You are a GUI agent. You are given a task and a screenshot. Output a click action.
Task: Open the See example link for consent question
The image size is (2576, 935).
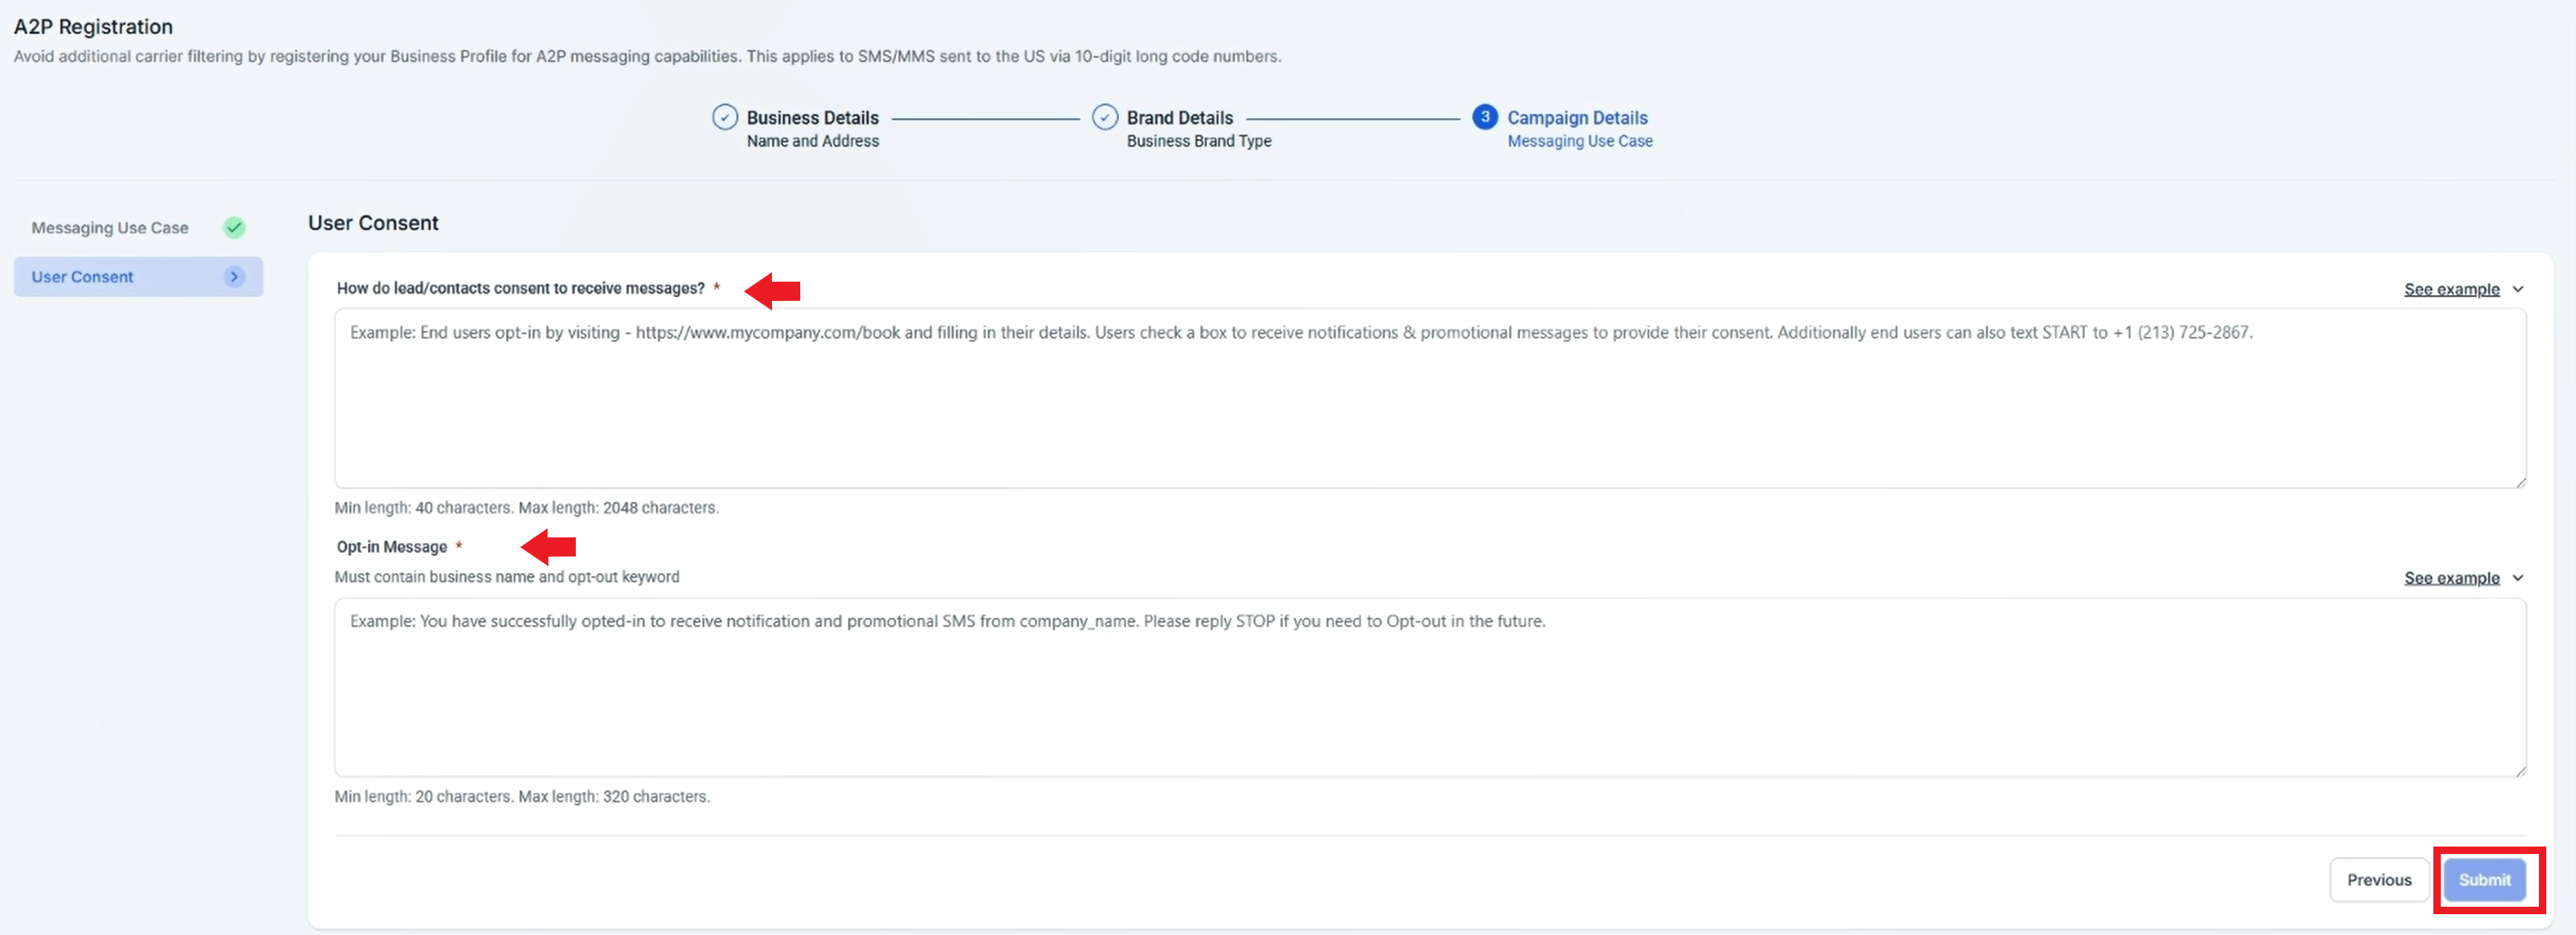(x=2451, y=289)
